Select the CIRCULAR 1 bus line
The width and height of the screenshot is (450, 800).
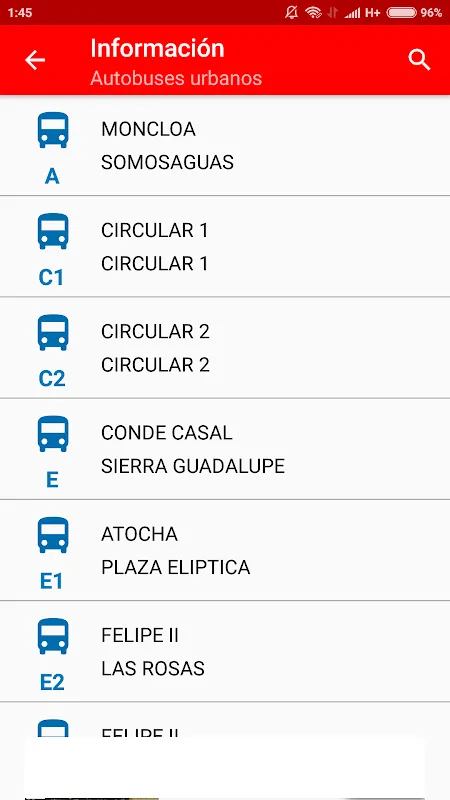pos(225,246)
